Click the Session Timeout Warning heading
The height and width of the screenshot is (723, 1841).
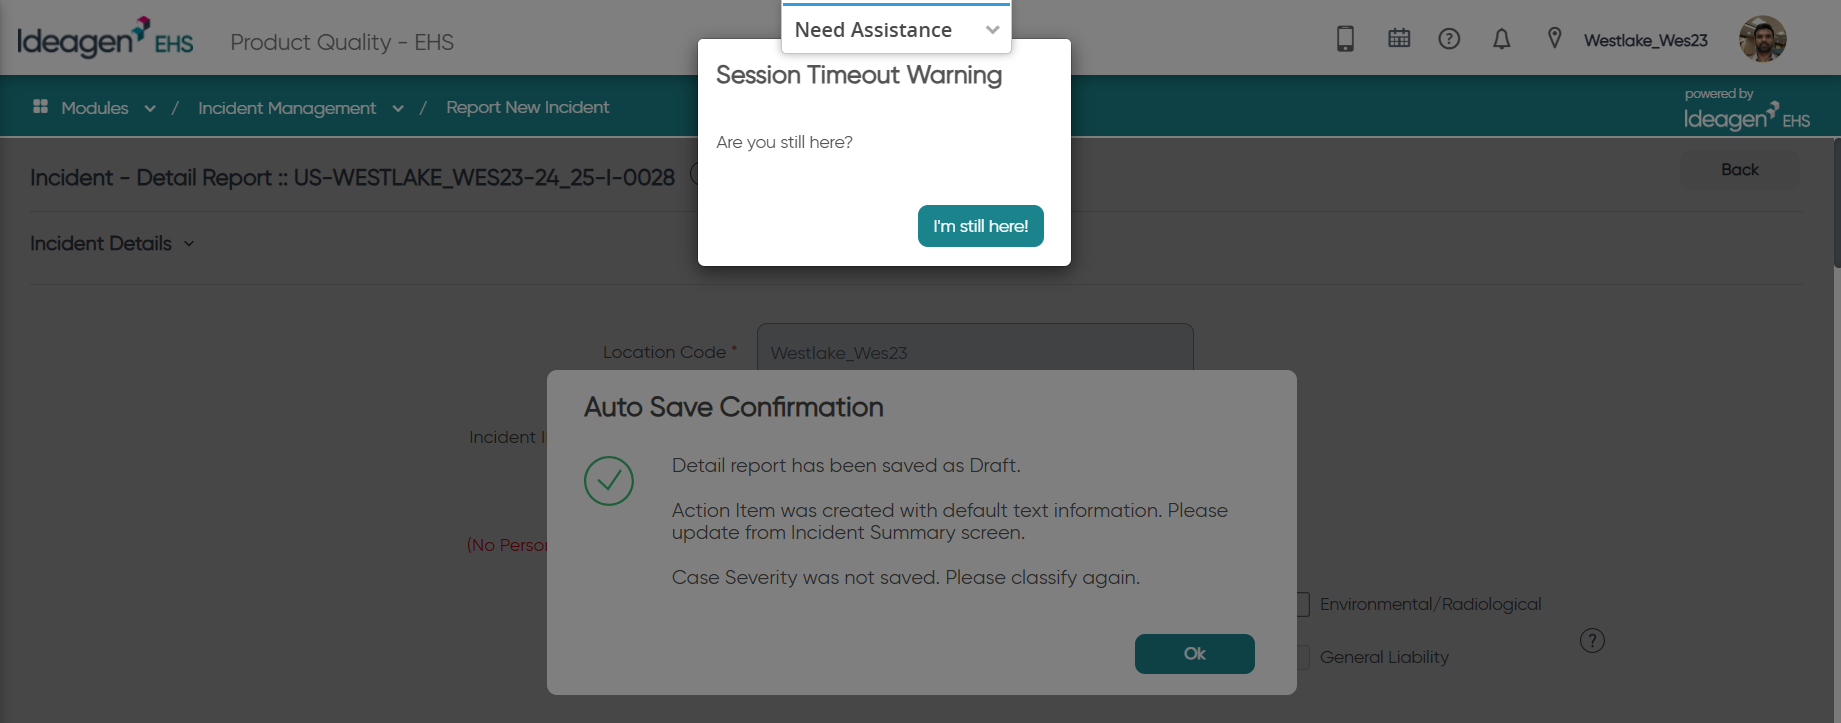tap(859, 75)
